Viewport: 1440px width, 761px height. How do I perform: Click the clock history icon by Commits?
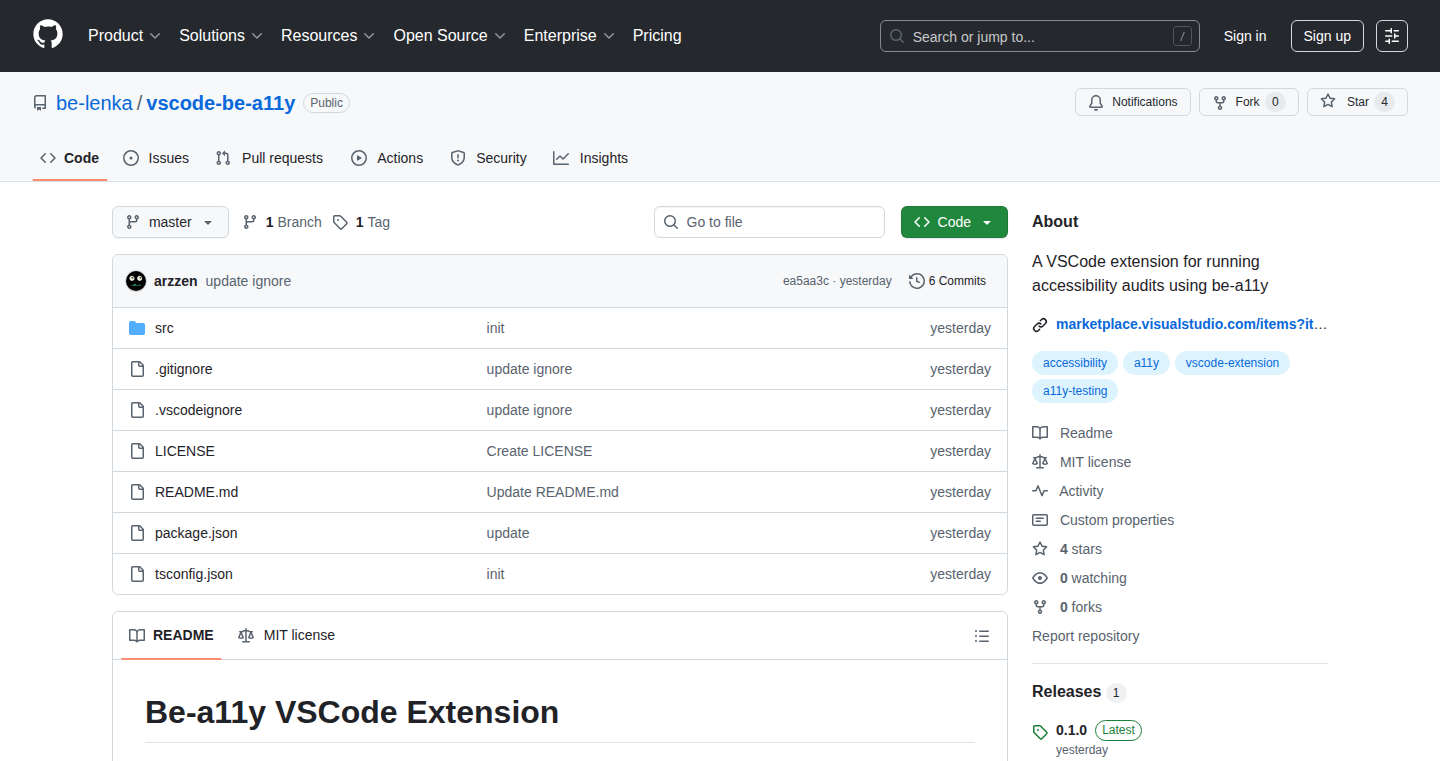(x=916, y=281)
